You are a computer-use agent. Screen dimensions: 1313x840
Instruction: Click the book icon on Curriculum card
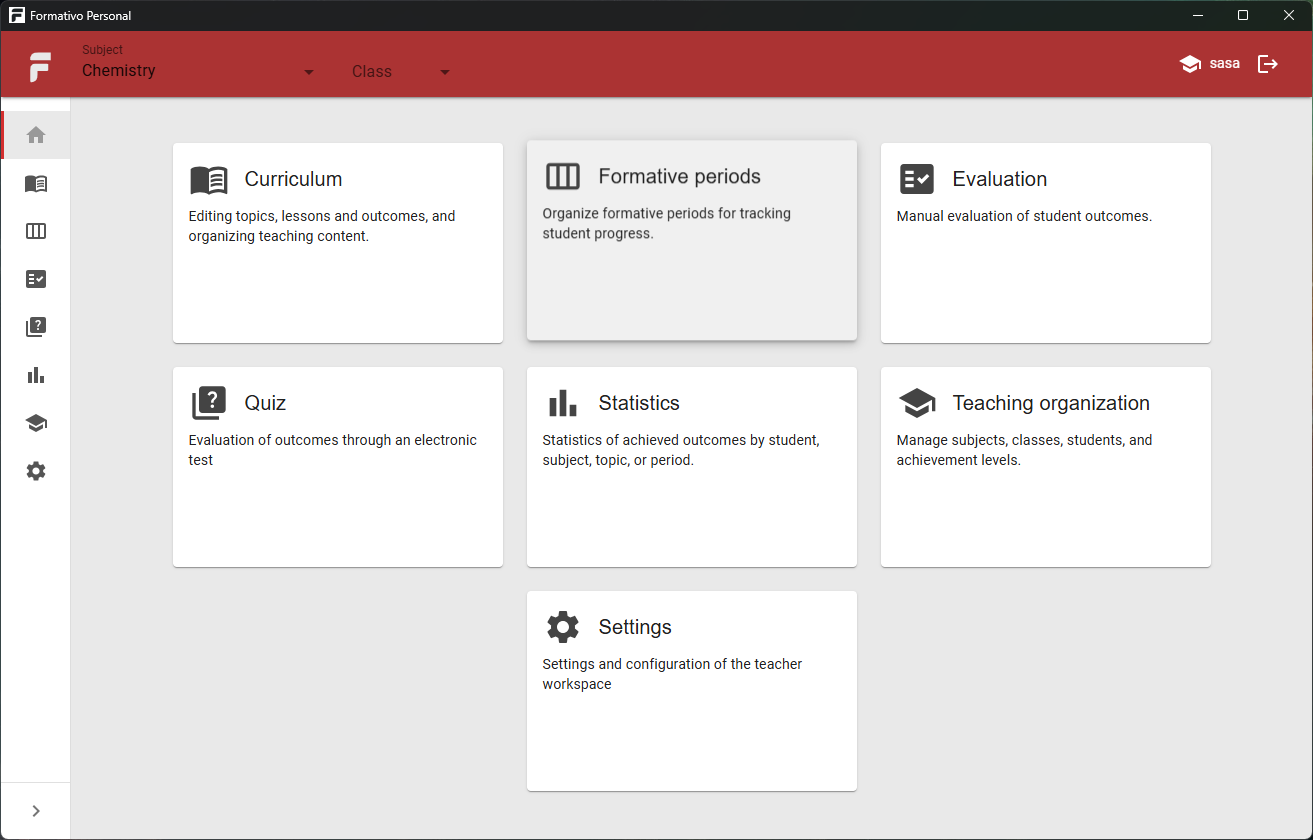click(209, 180)
